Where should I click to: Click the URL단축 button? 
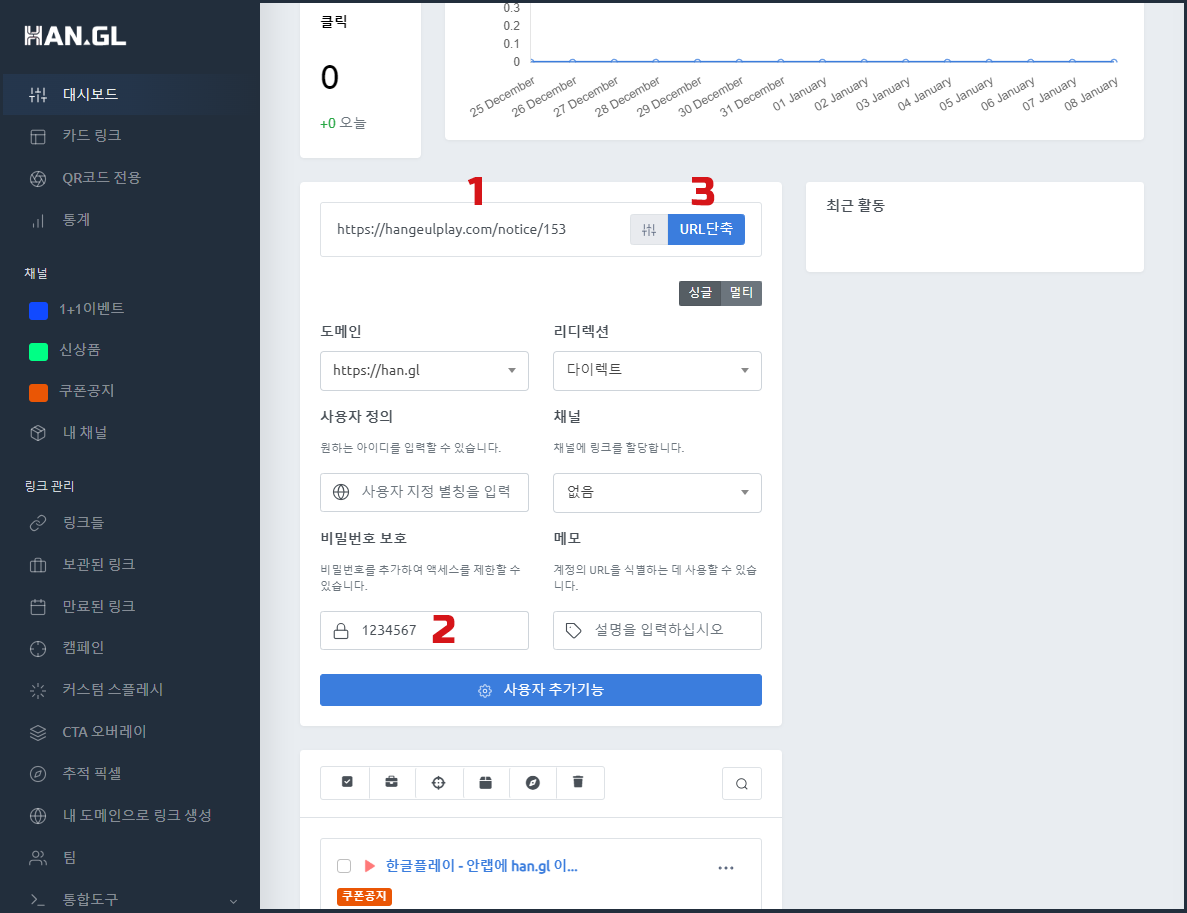pyautogui.click(x=706, y=229)
